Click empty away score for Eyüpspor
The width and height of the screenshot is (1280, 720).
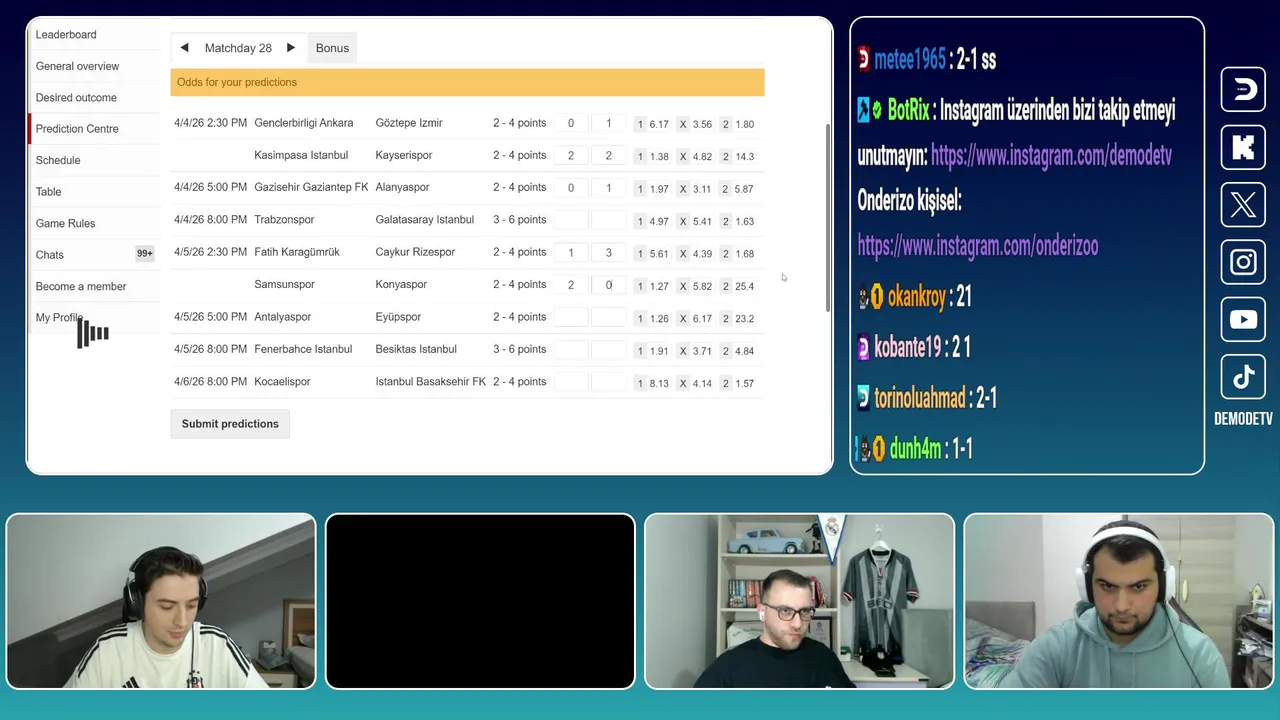pos(608,317)
